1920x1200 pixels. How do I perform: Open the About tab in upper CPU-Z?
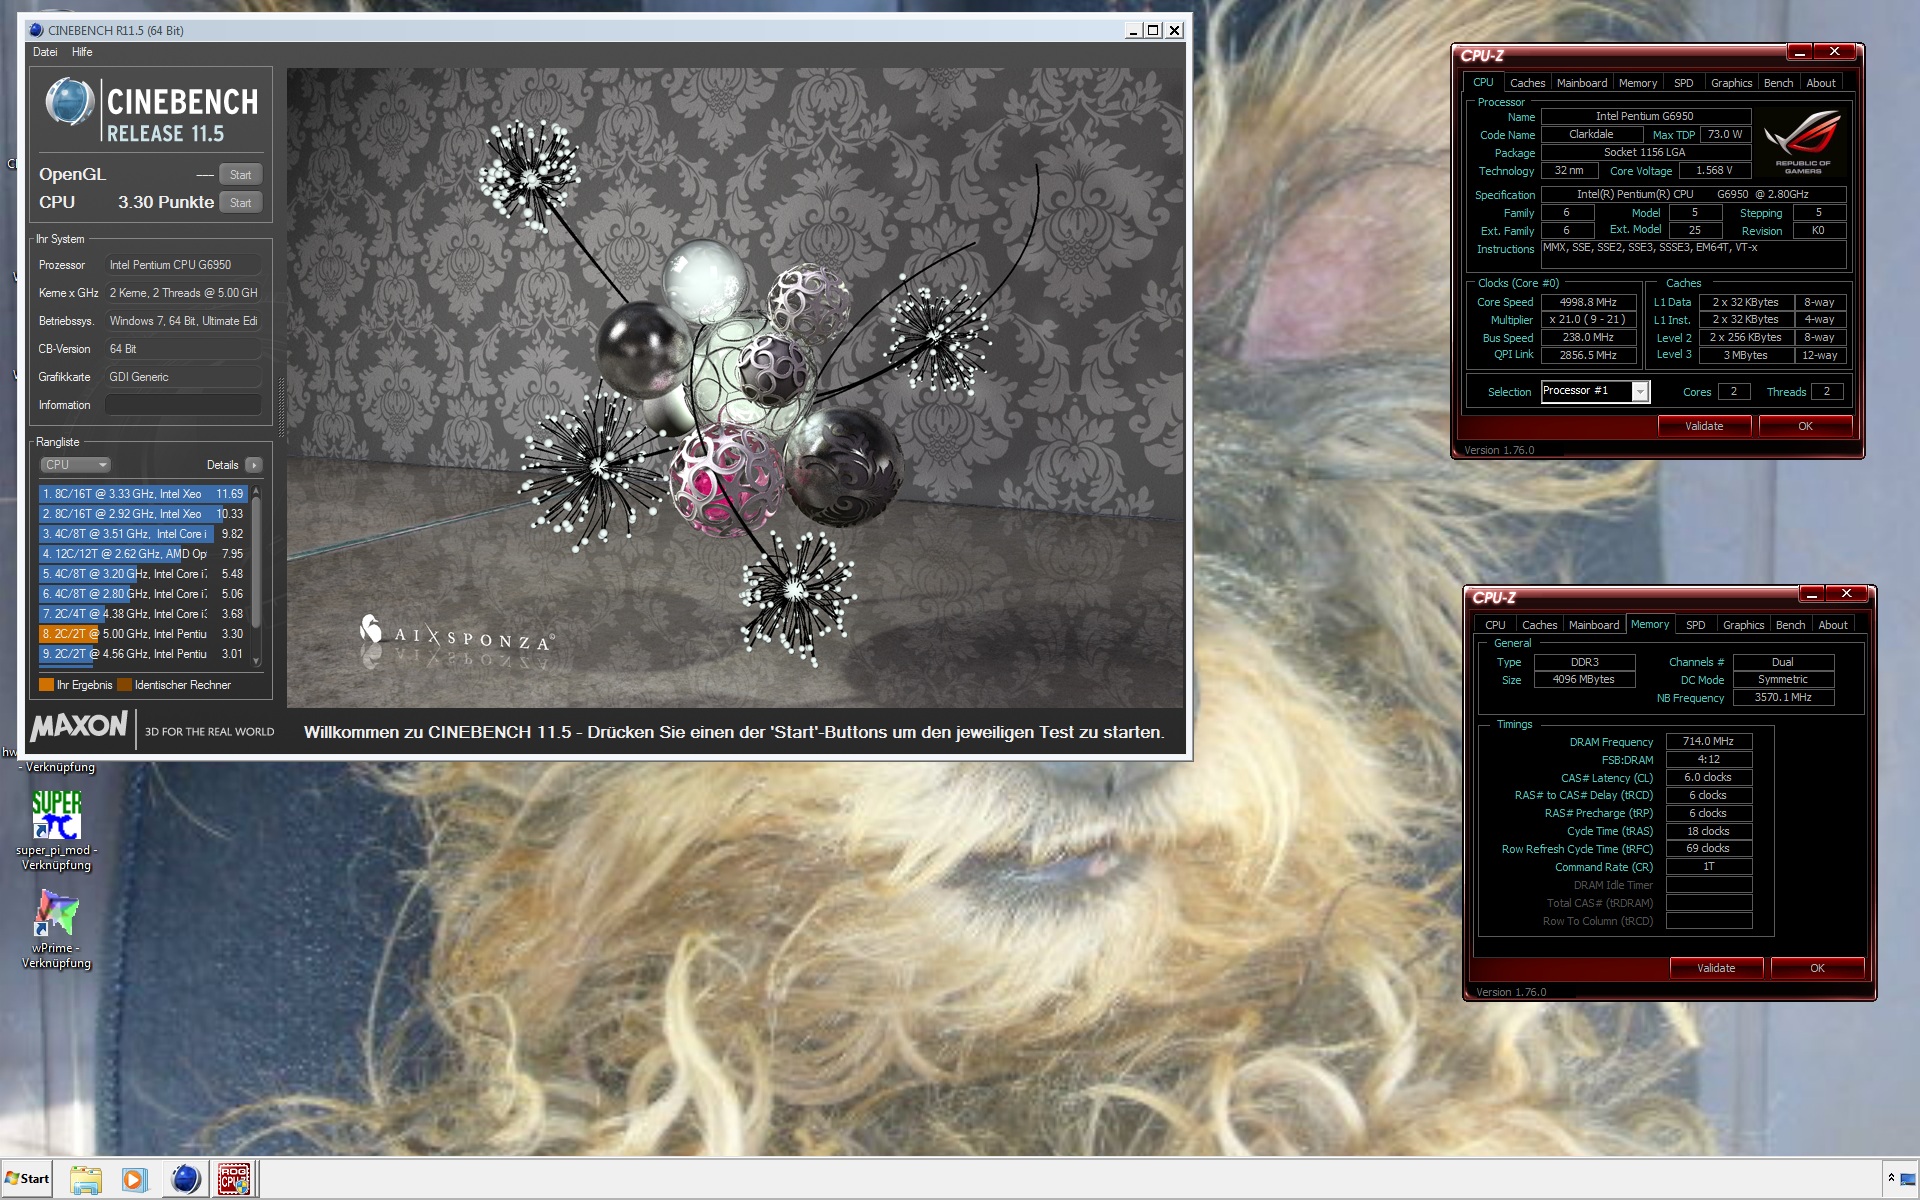pyautogui.click(x=1821, y=83)
